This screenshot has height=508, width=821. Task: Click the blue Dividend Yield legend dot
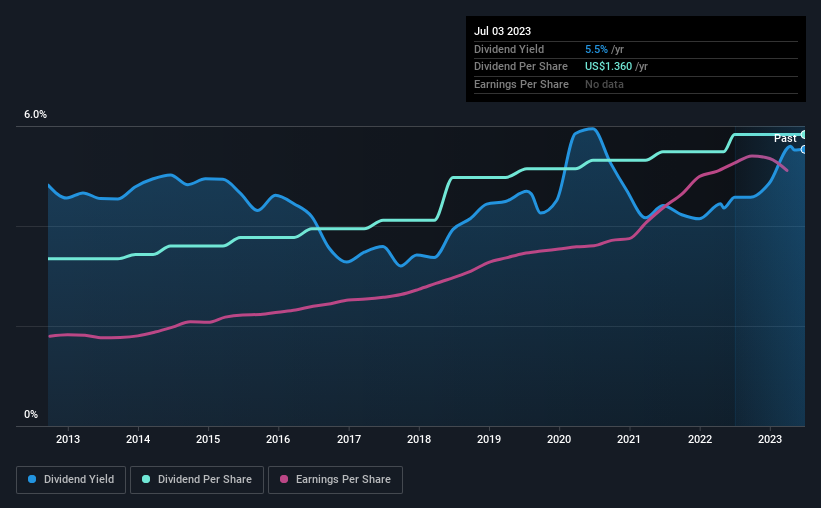(32, 479)
